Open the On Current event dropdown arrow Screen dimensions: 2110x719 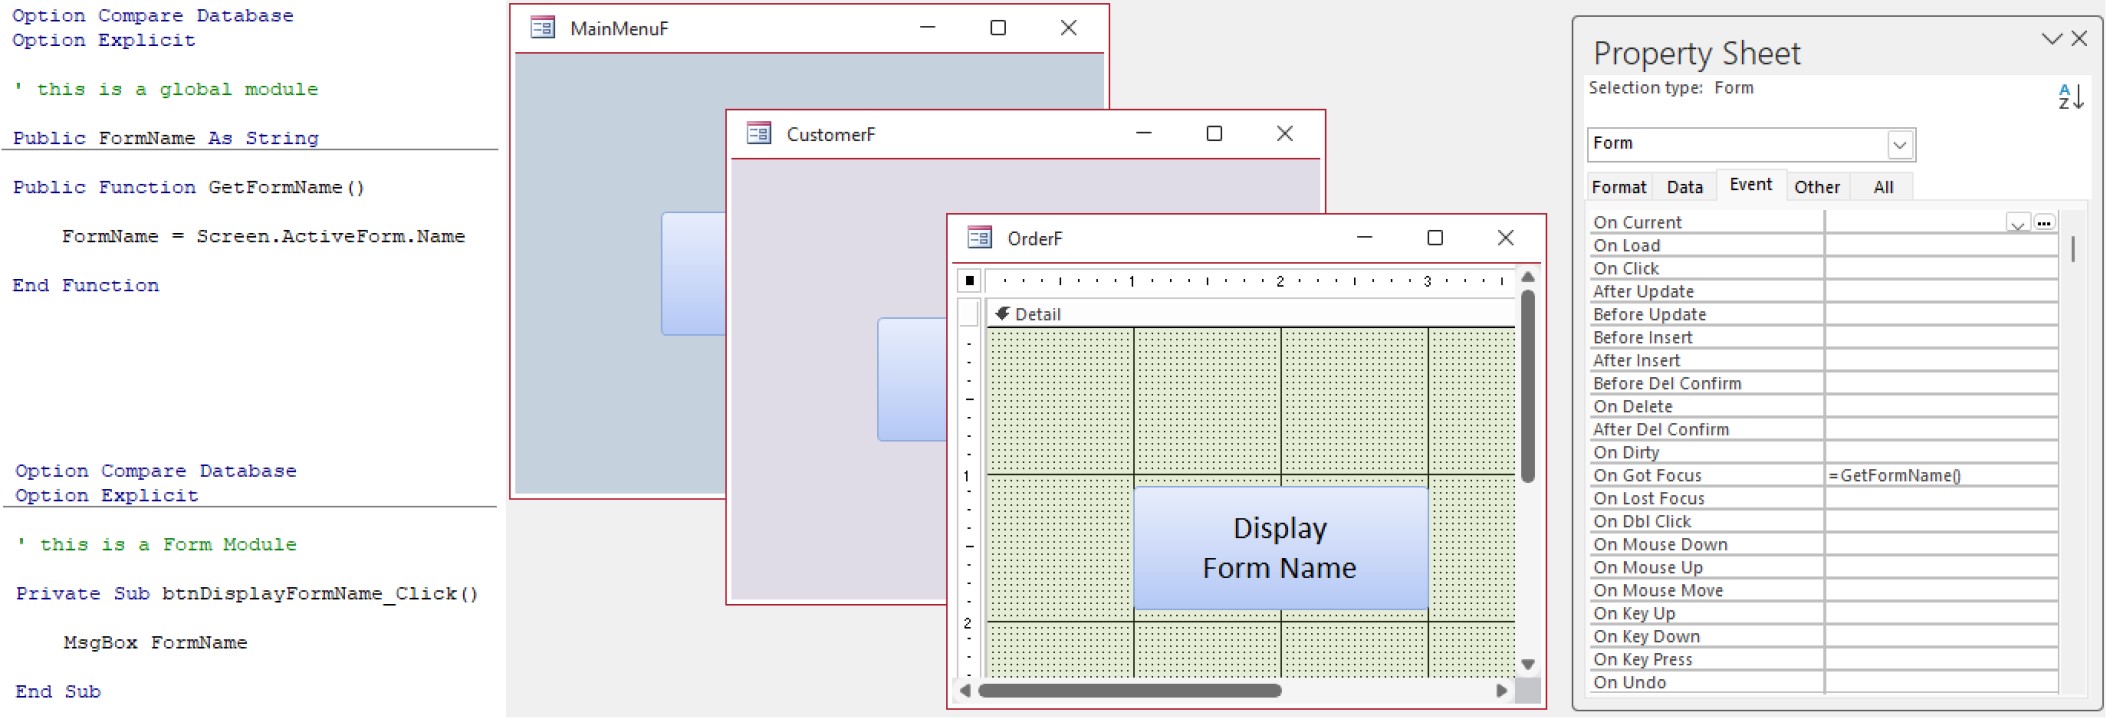[x=2018, y=222]
